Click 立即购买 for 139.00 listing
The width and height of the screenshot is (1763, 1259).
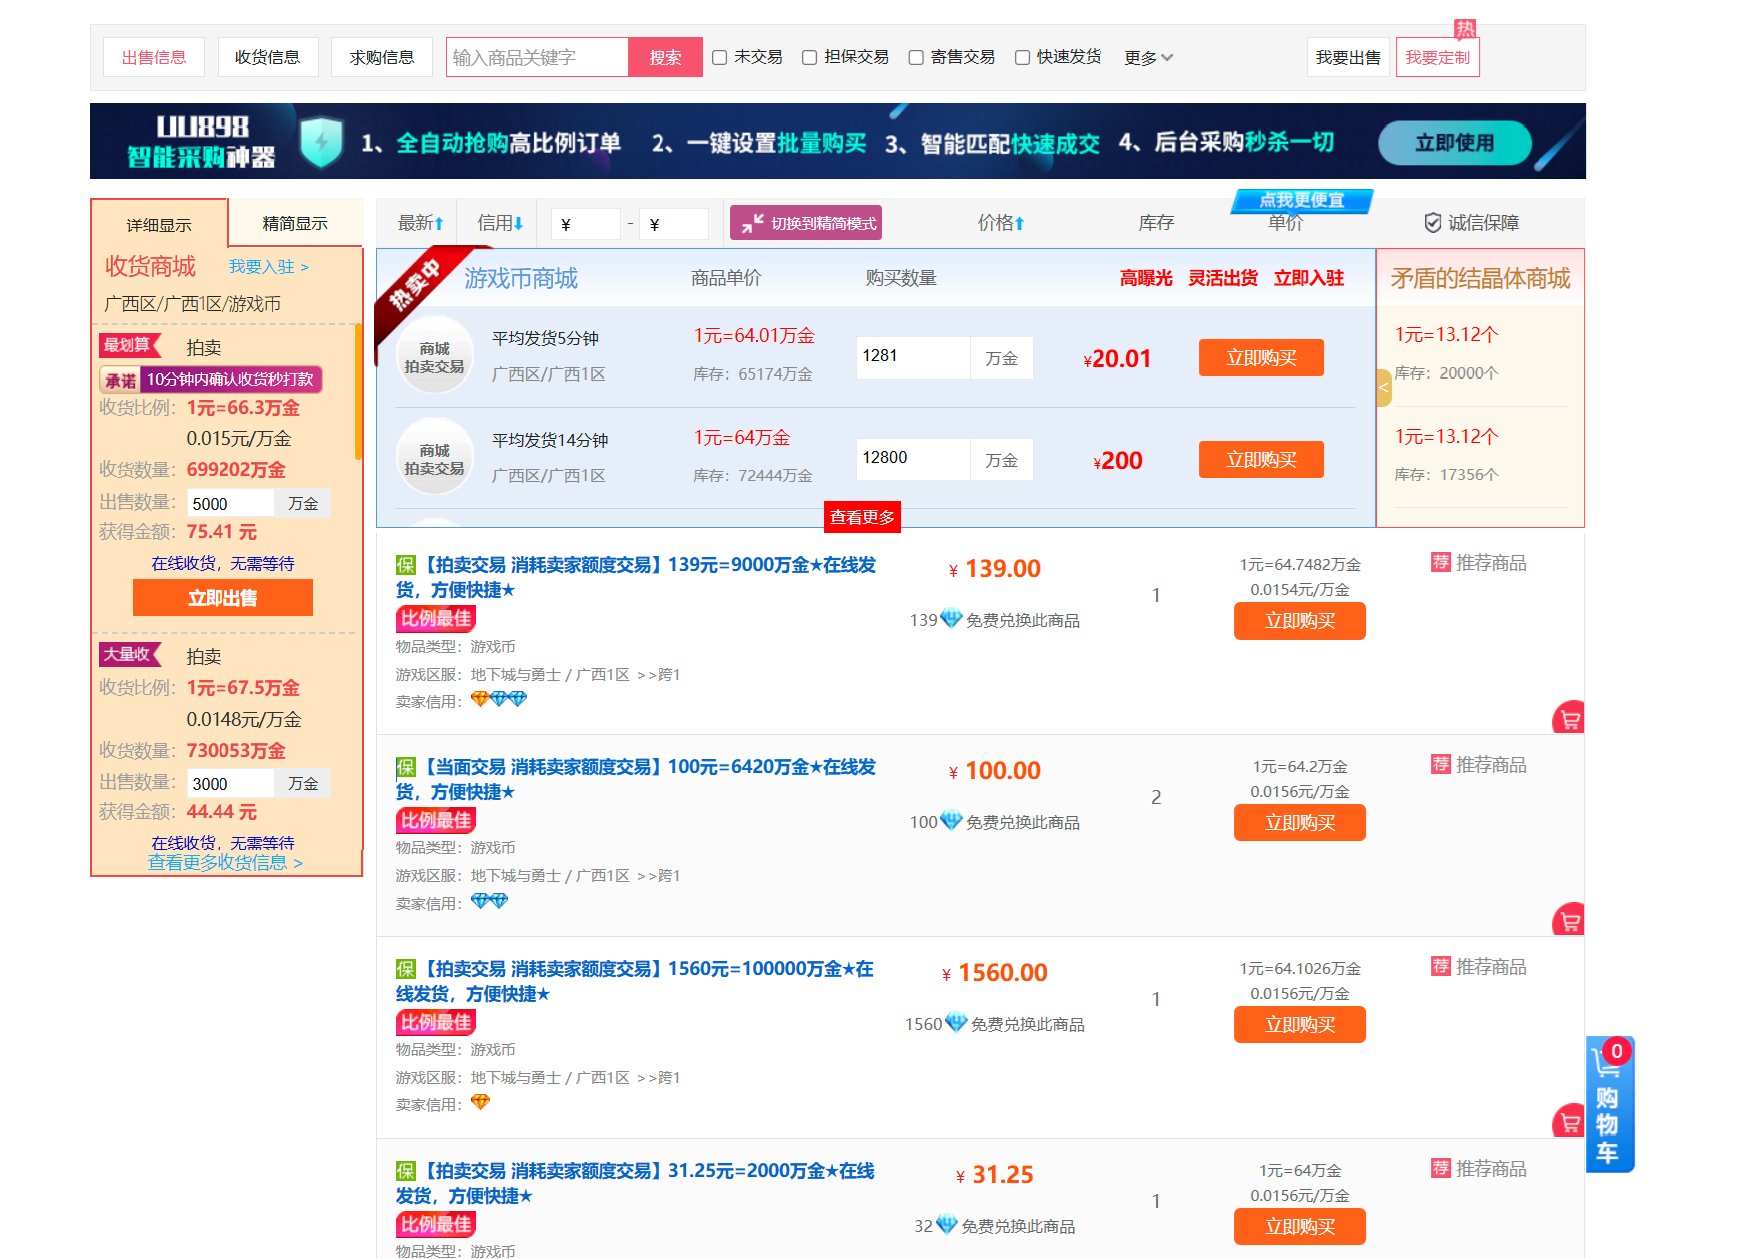click(x=1300, y=621)
